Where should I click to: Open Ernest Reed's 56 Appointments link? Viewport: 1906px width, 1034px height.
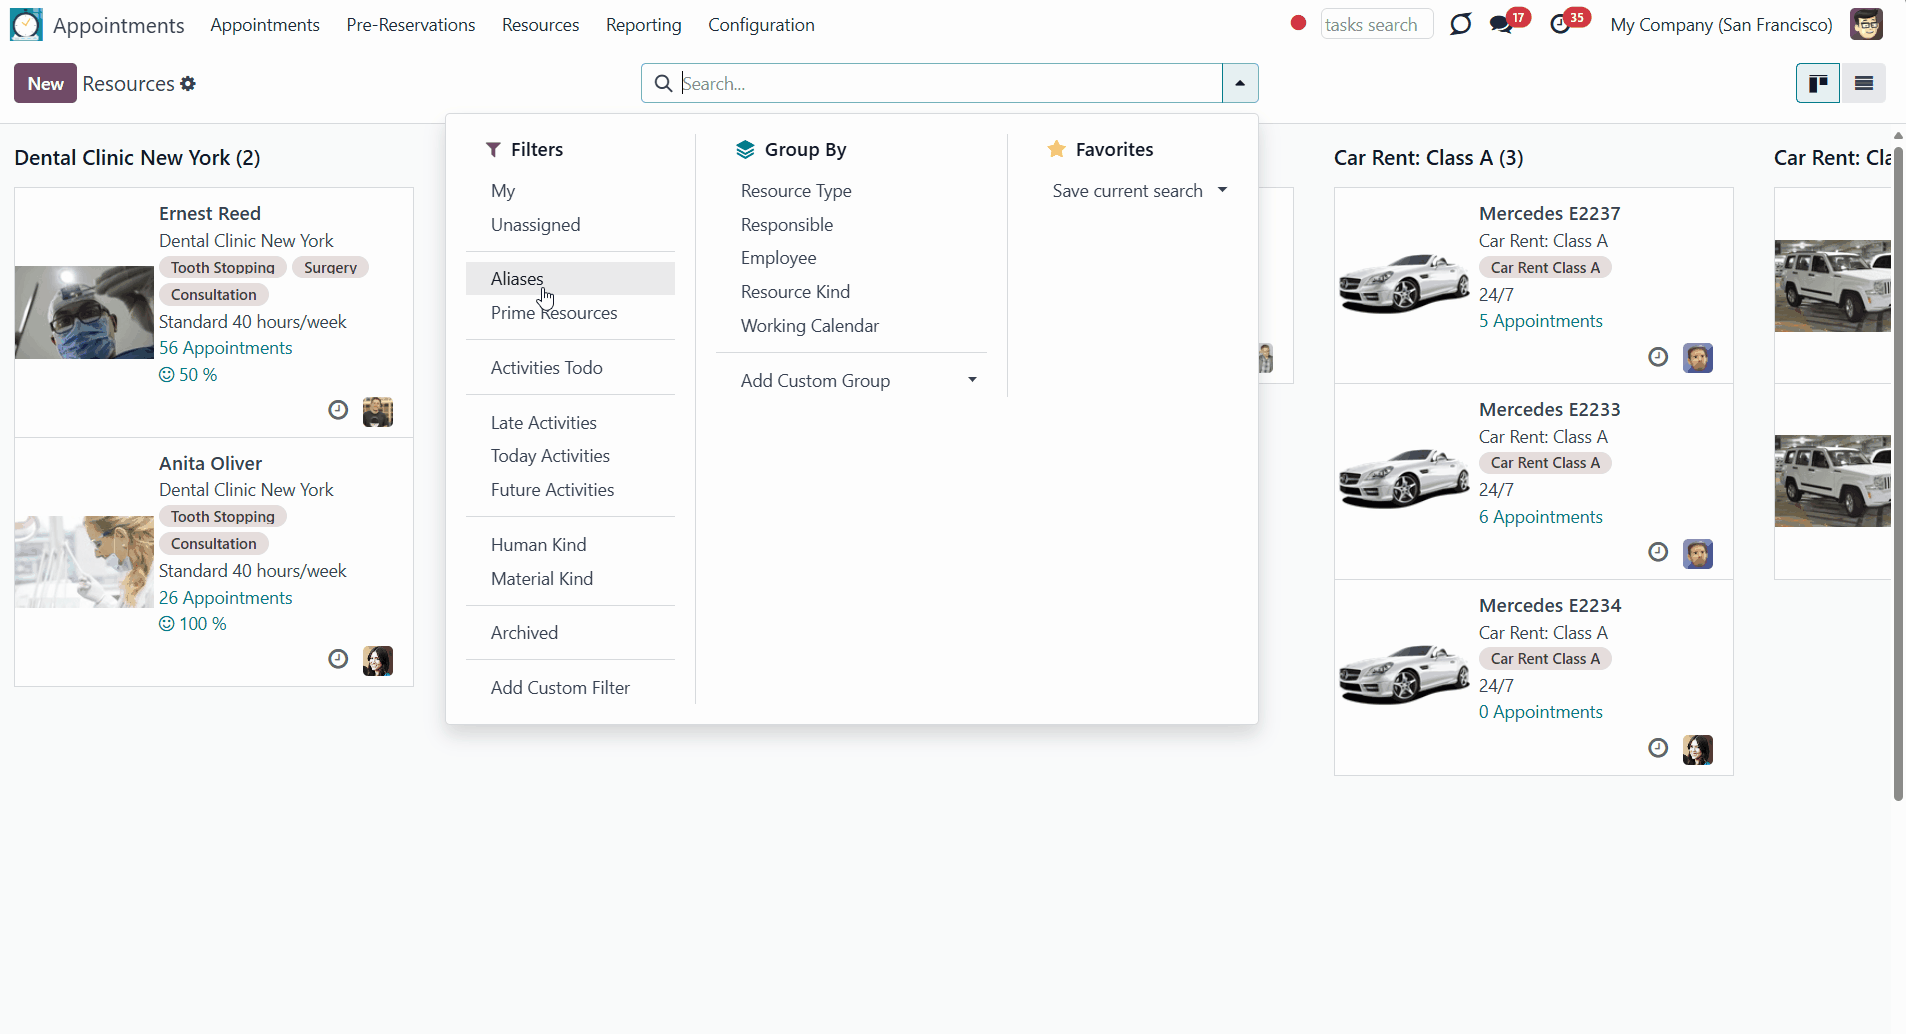tap(226, 348)
